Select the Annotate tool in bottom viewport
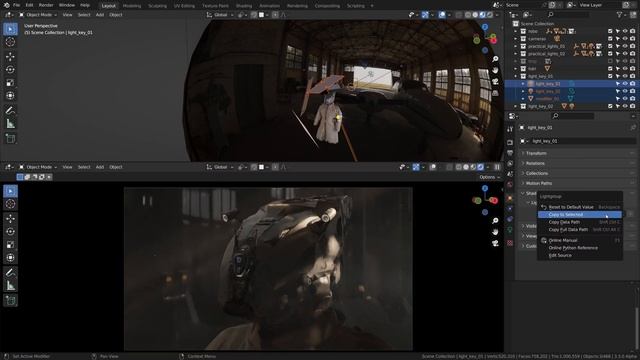This screenshot has height=360, width=640. coord(10,272)
